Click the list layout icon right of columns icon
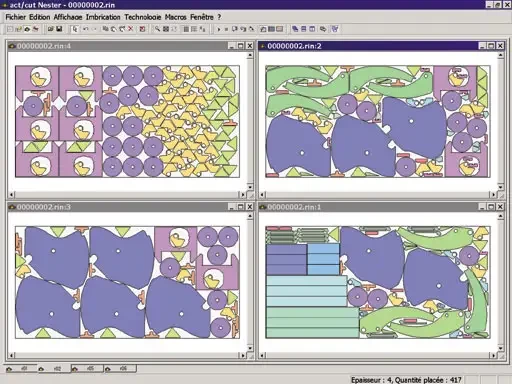This screenshot has width=512, height=384. point(194,29)
